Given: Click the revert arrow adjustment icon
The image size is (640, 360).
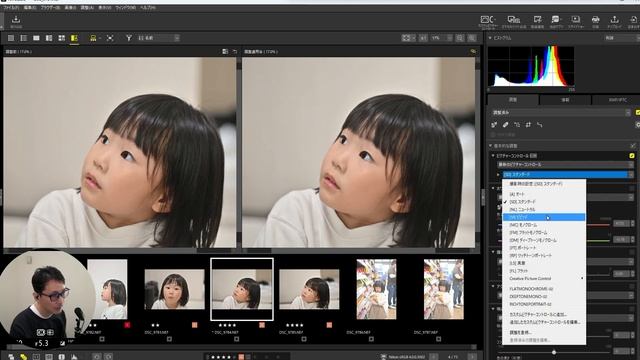Looking at the screenshot, I should click(540, 124).
